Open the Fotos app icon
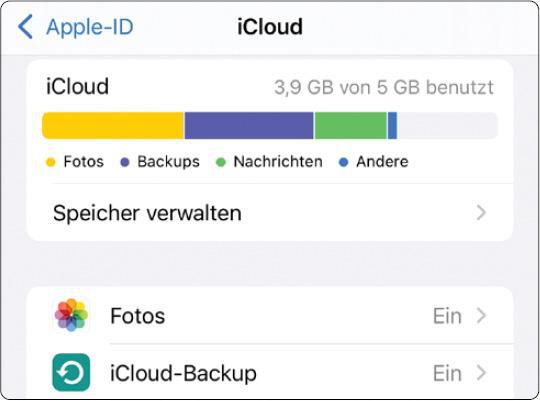Viewport: 540px width, 401px height. coord(71,315)
